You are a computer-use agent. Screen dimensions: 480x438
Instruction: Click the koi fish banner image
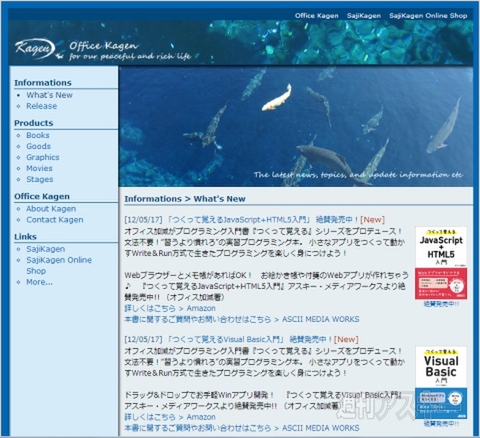(x=296, y=126)
